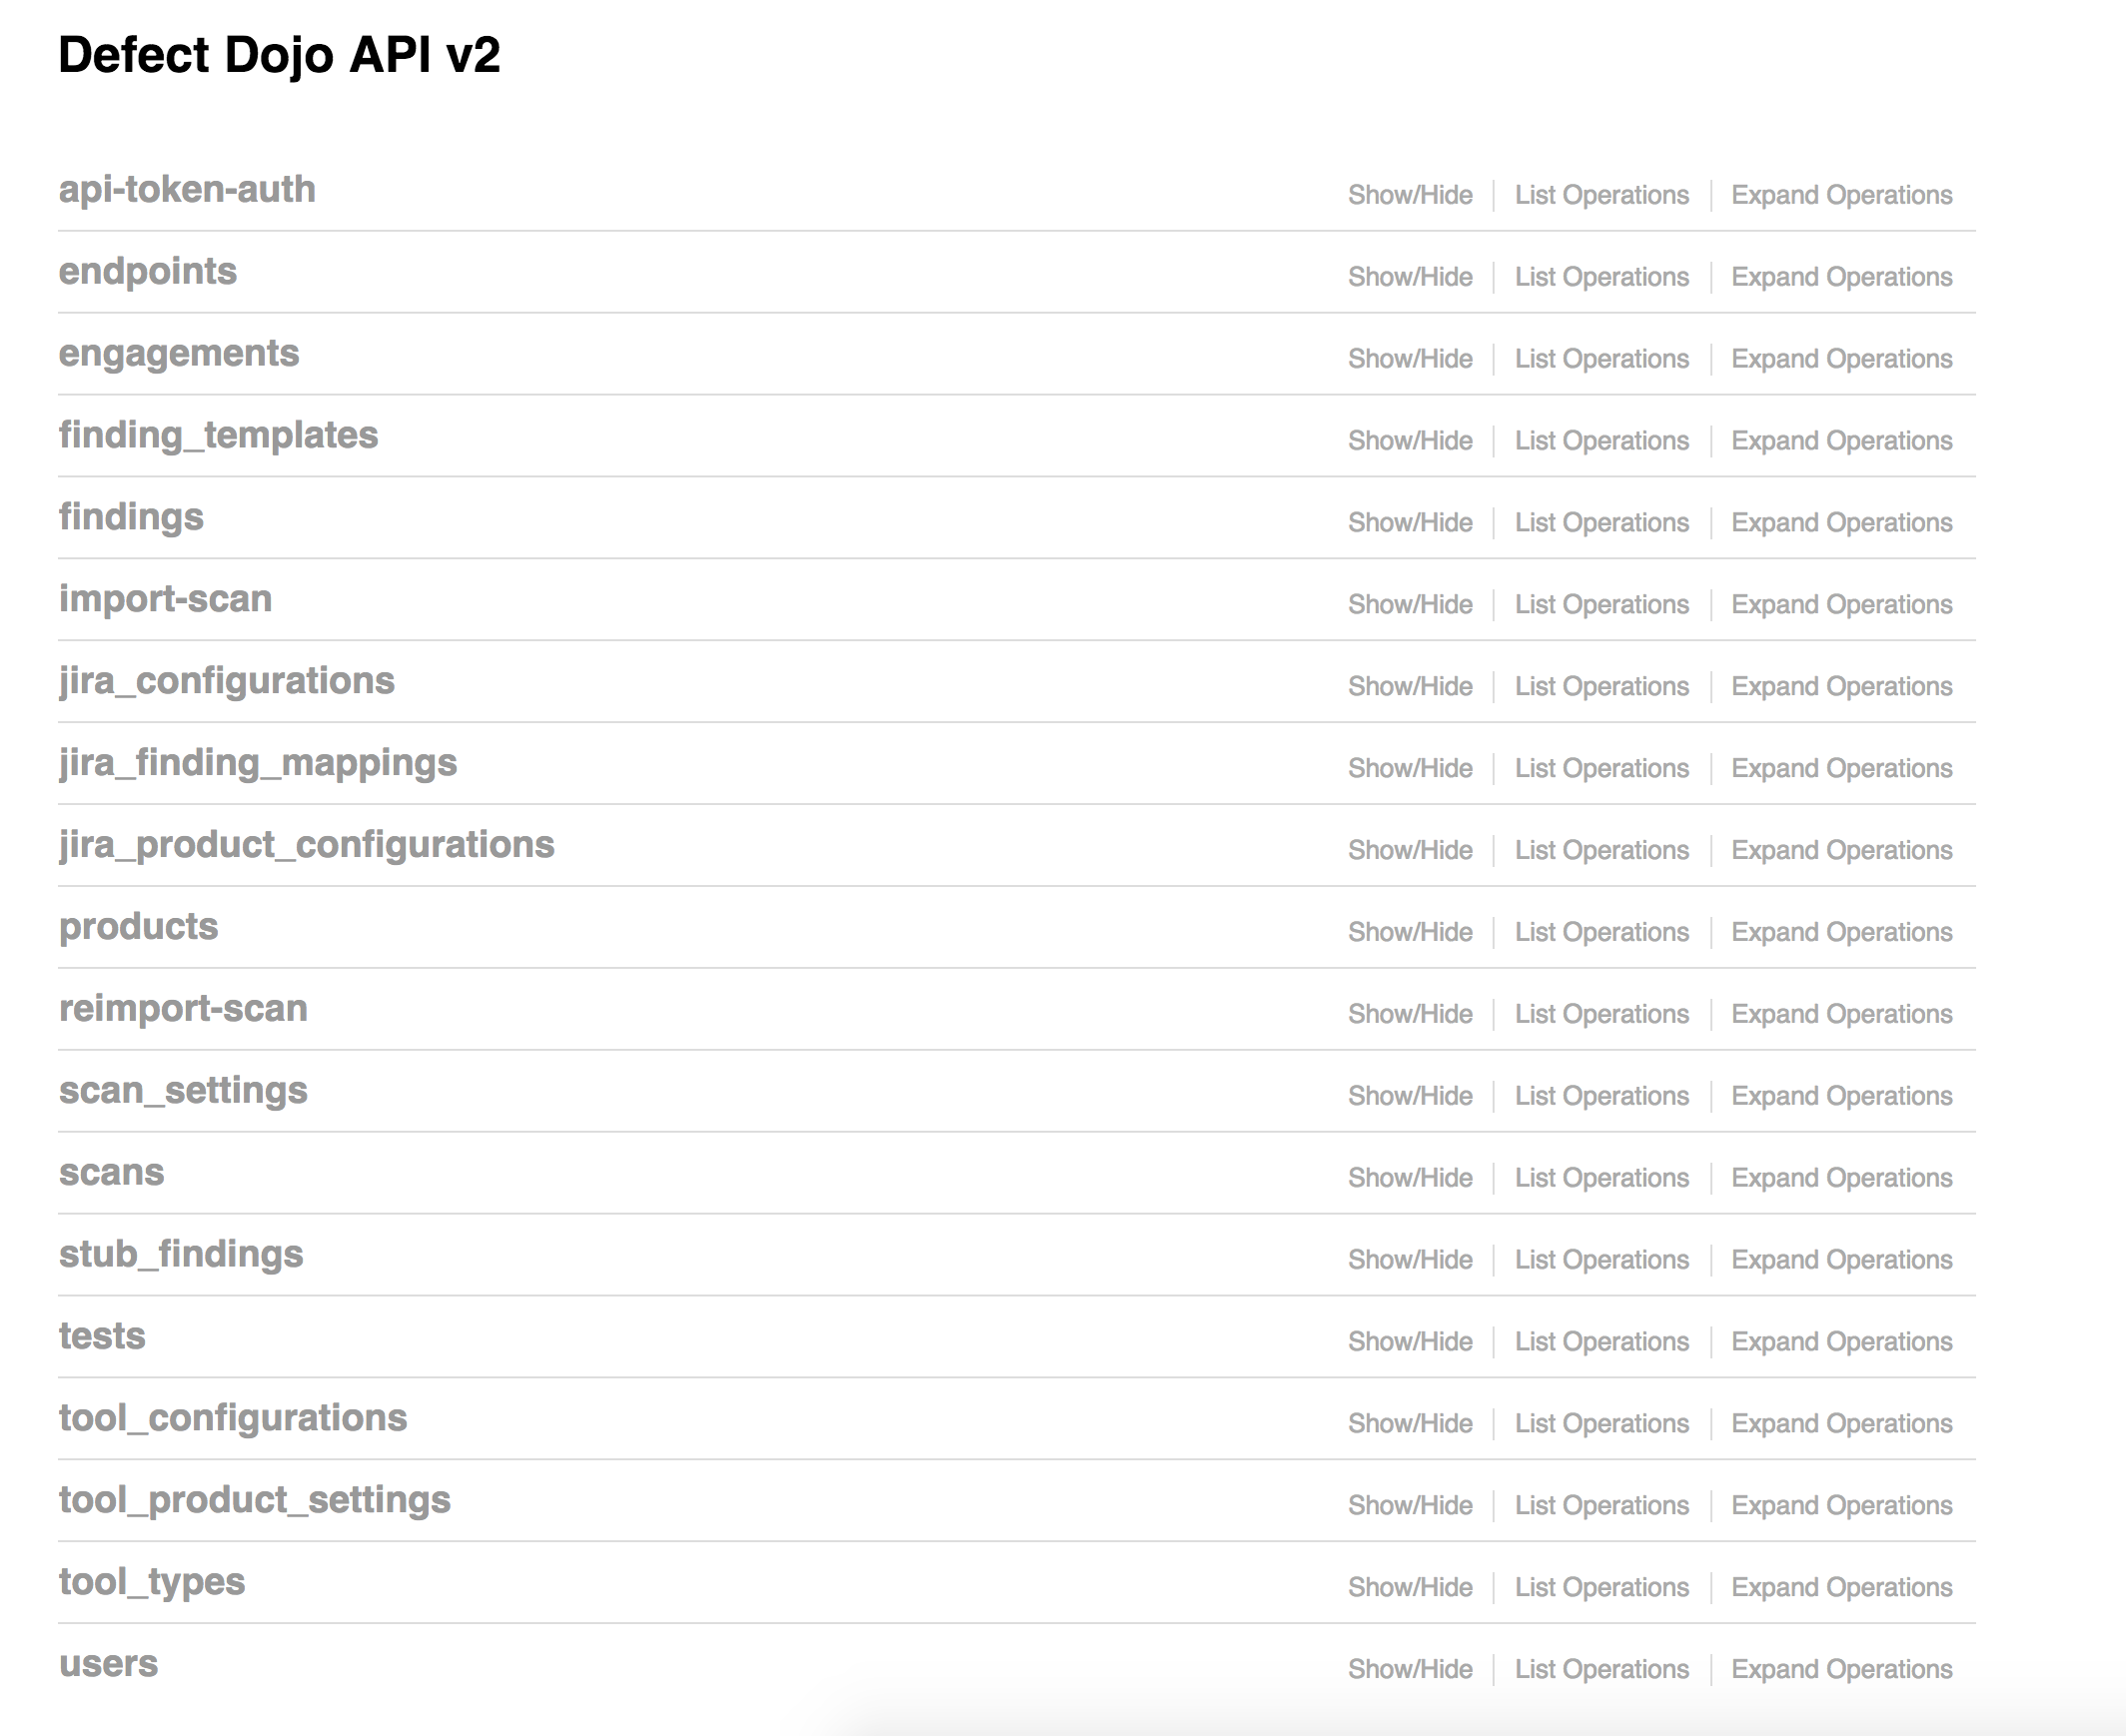List Operations for users
Image resolution: width=2126 pixels, height=1736 pixels.
click(x=1601, y=1670)
